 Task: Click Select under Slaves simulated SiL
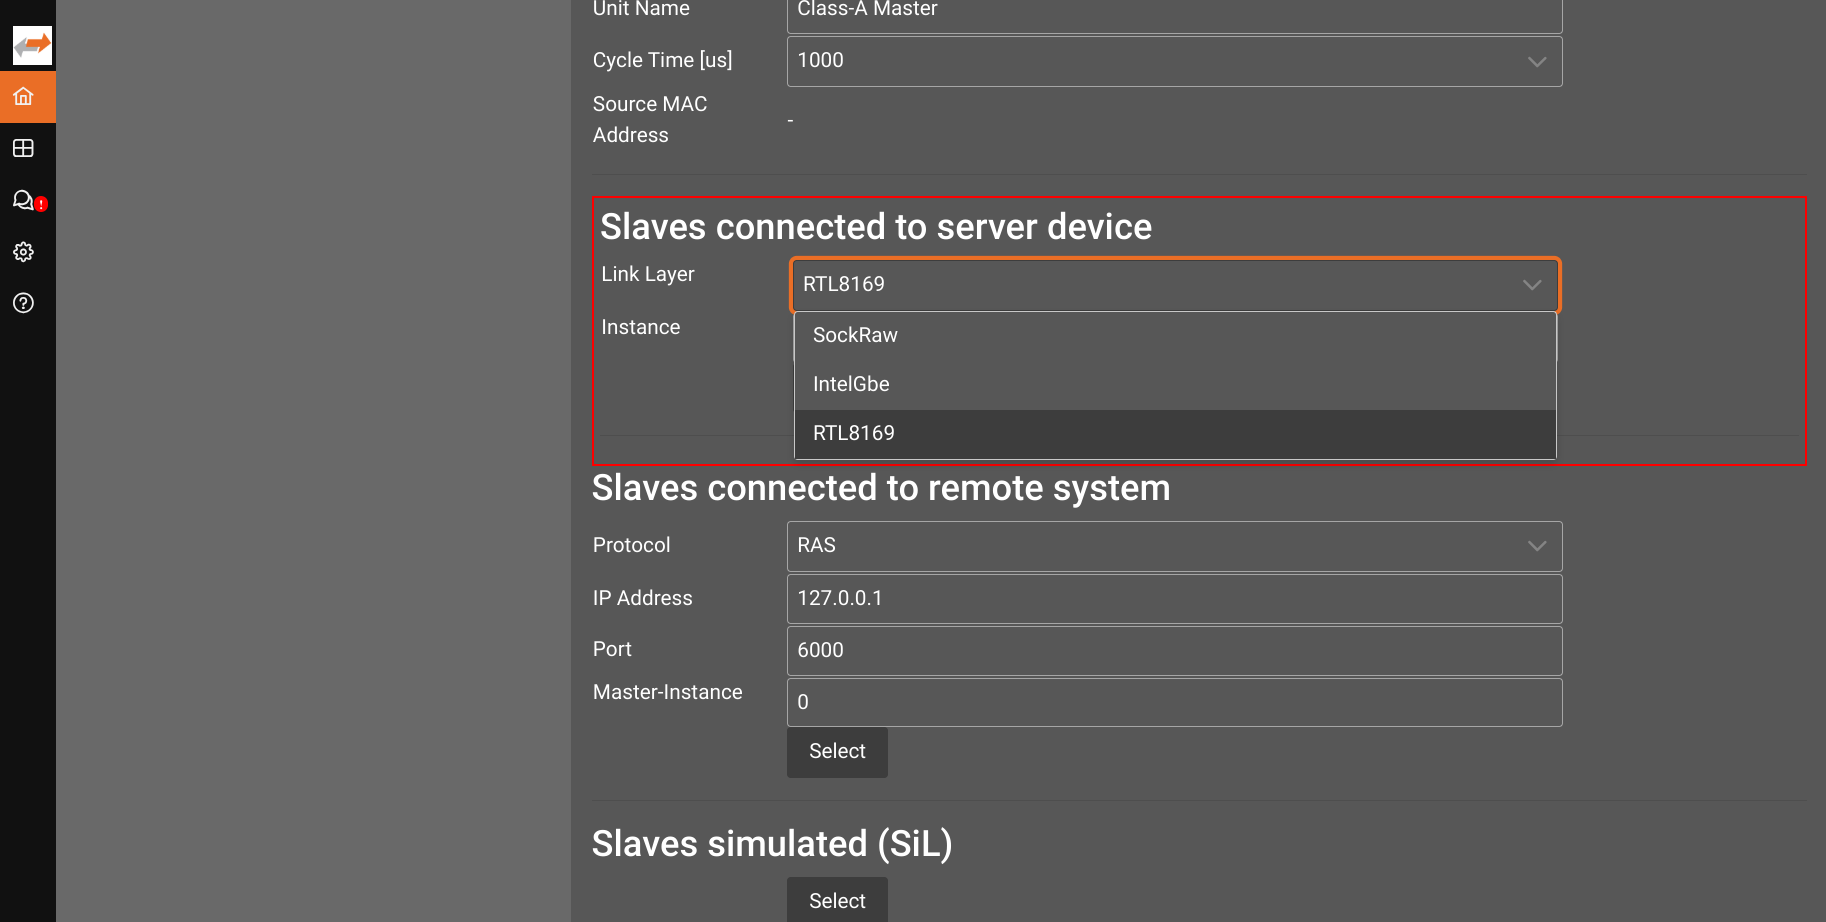tap(837, 900)
